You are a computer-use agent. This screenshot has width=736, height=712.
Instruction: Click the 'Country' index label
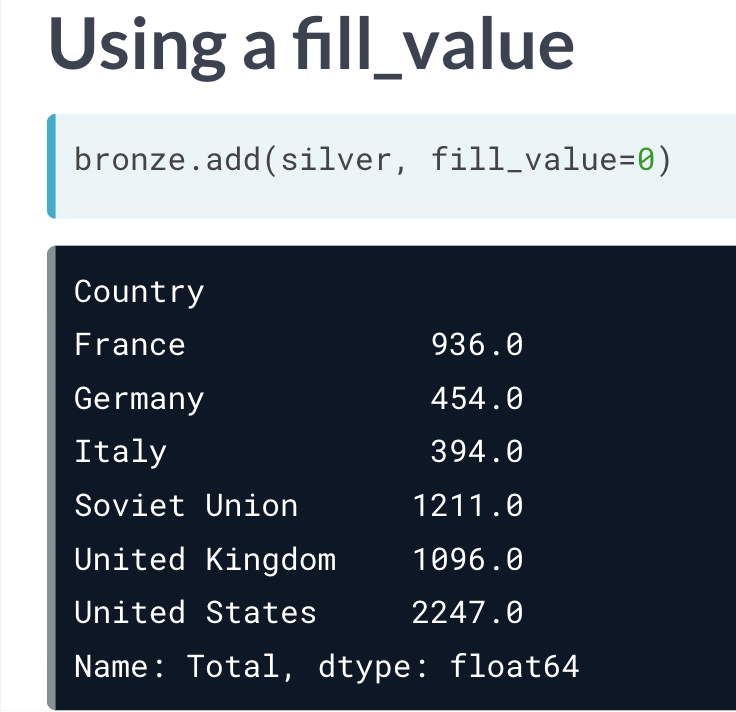[139, 292]
